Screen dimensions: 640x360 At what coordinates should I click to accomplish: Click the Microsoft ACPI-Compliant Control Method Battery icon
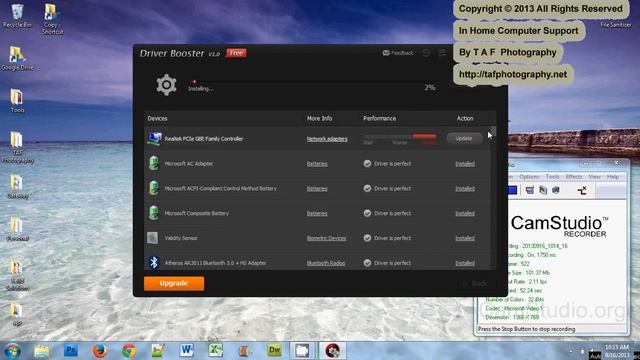pyautogui.click(x=153, y=188)
